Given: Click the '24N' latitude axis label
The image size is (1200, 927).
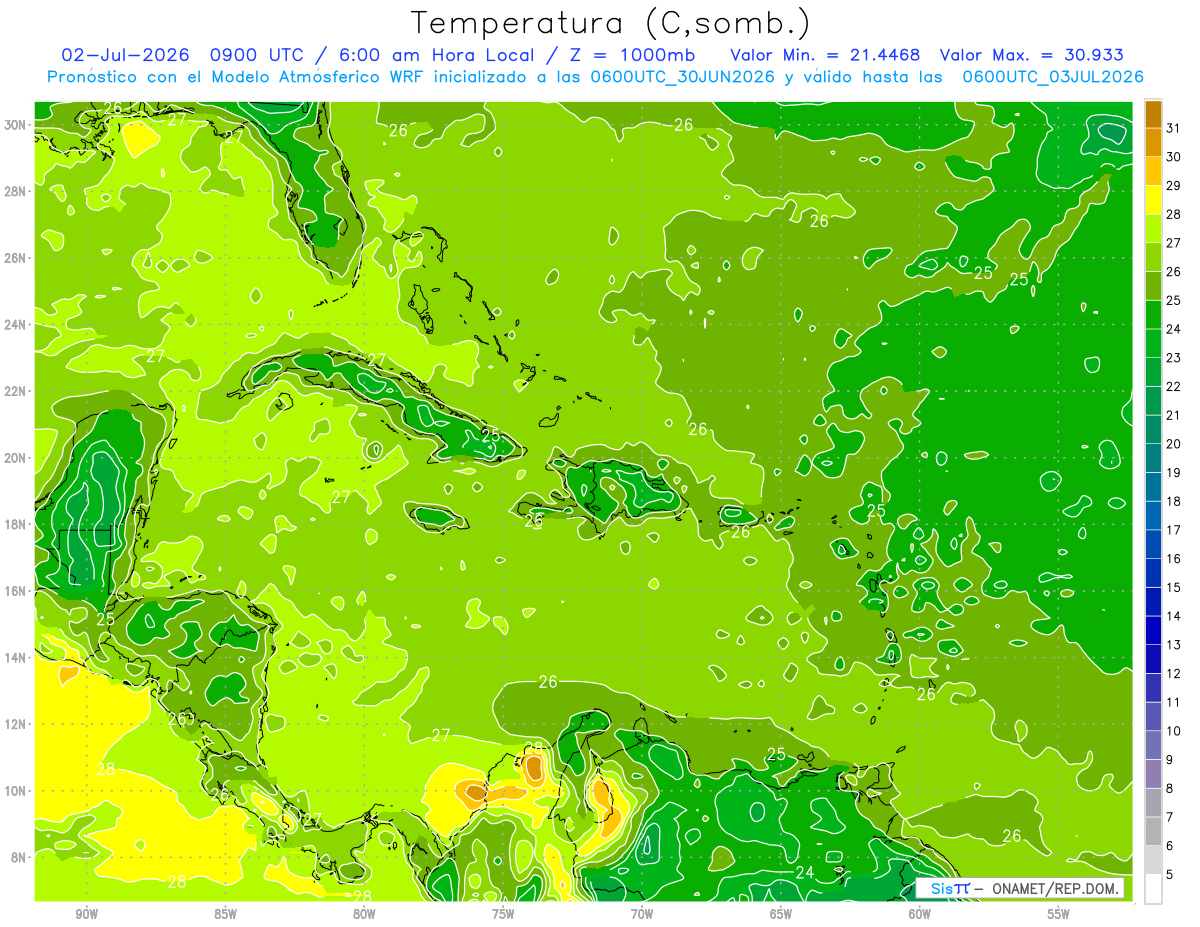Looking at the screenshot, I should (x=16, y=324).
